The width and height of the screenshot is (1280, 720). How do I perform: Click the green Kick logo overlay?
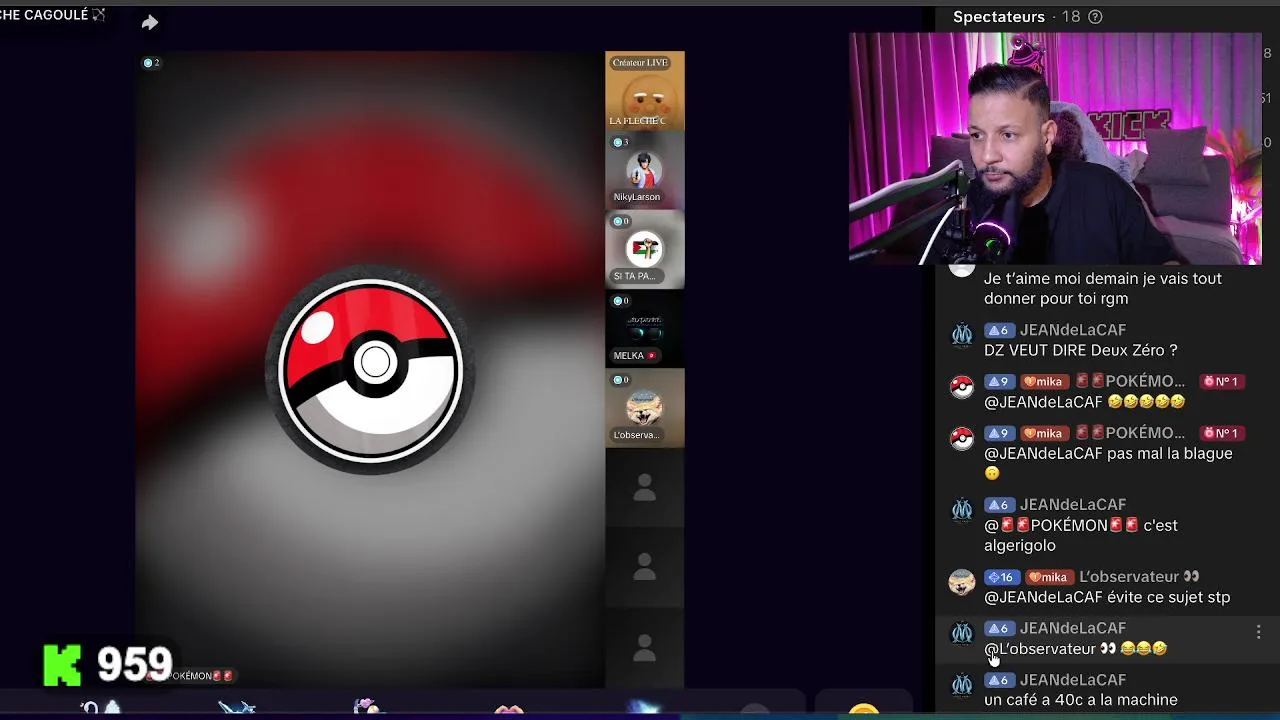pyautogui.click(x=62, y=665)
